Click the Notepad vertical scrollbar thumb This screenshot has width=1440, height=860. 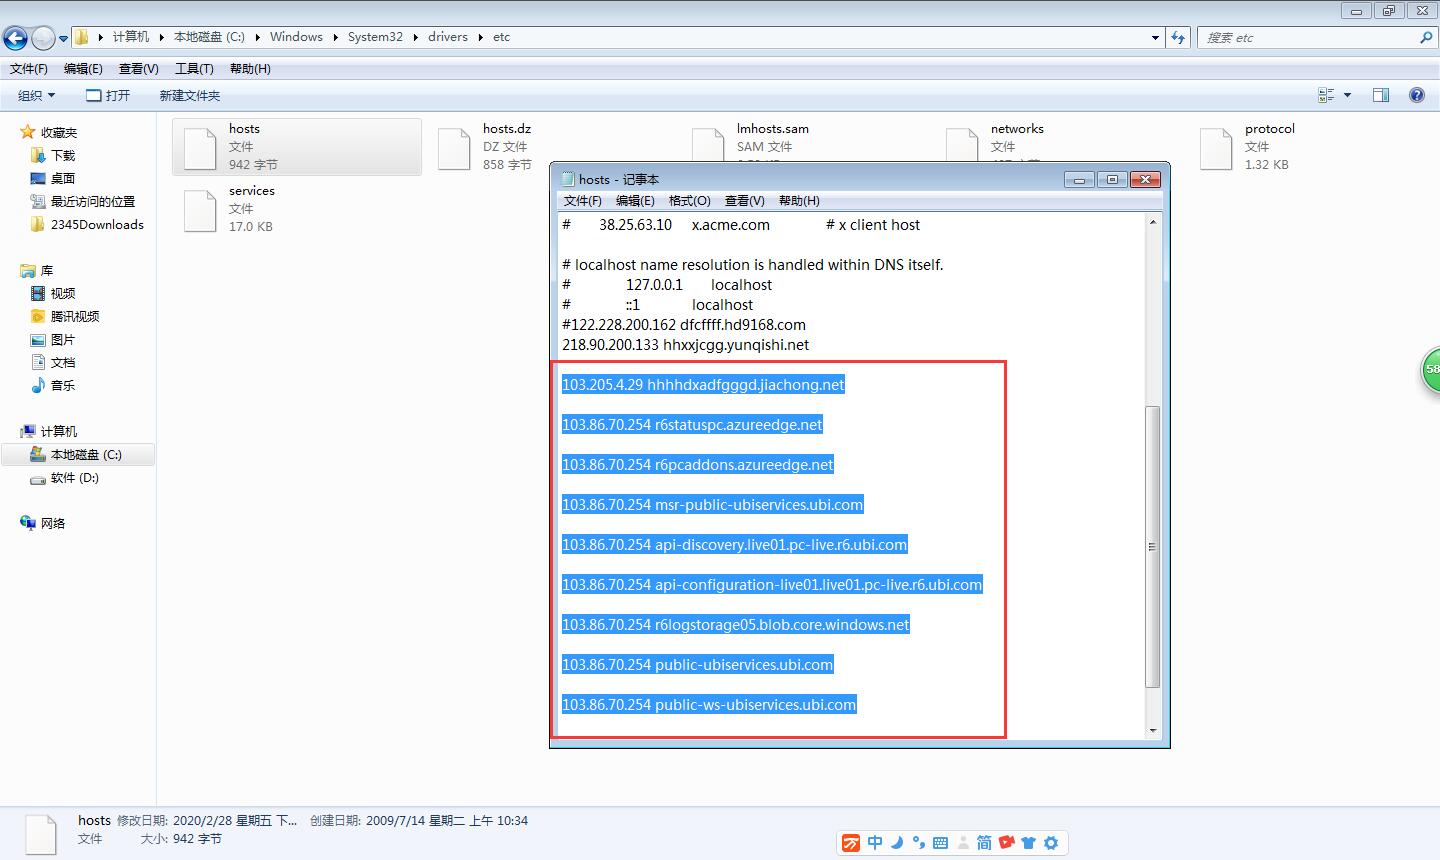[1152, 547]
